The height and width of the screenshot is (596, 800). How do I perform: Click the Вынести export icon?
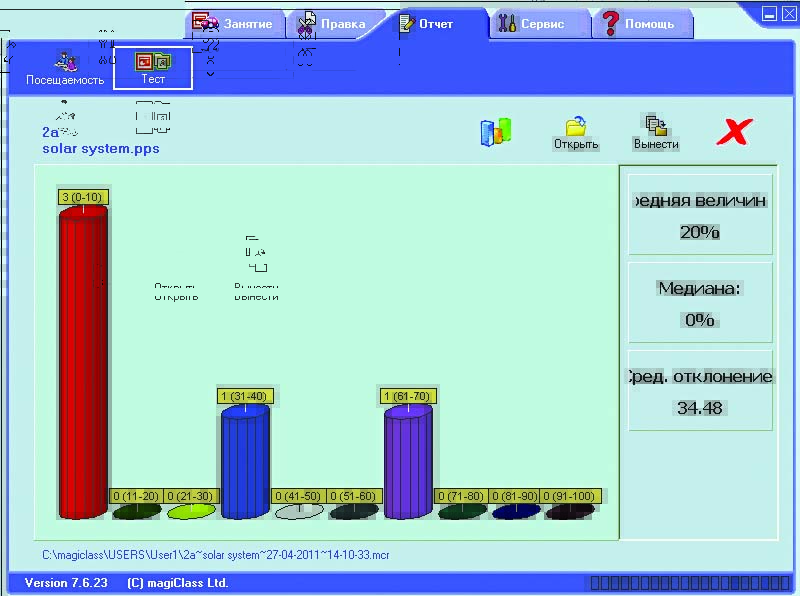[x=656, y=132]
